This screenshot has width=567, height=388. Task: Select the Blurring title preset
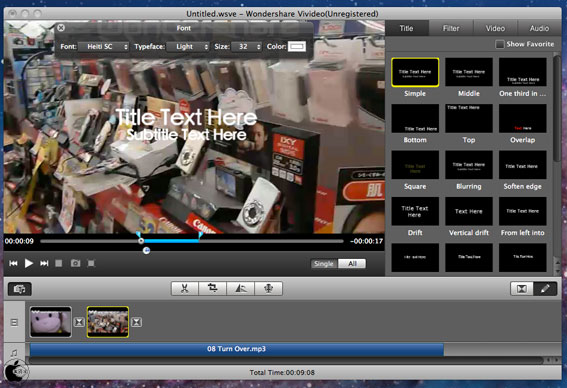tap(469, 165)
